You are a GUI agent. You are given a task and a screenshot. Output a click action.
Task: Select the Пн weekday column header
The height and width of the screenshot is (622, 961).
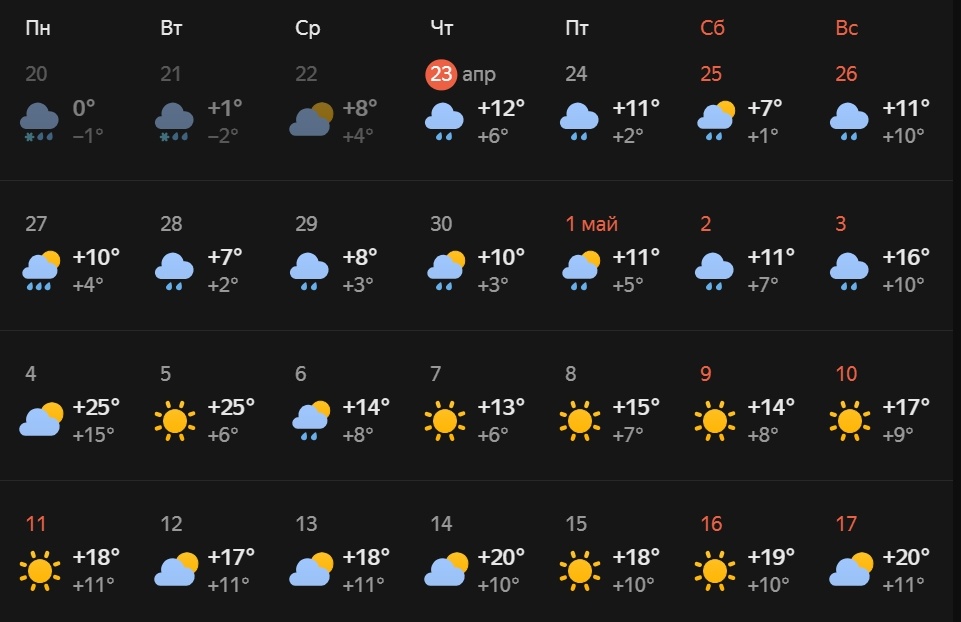point(36,28)
